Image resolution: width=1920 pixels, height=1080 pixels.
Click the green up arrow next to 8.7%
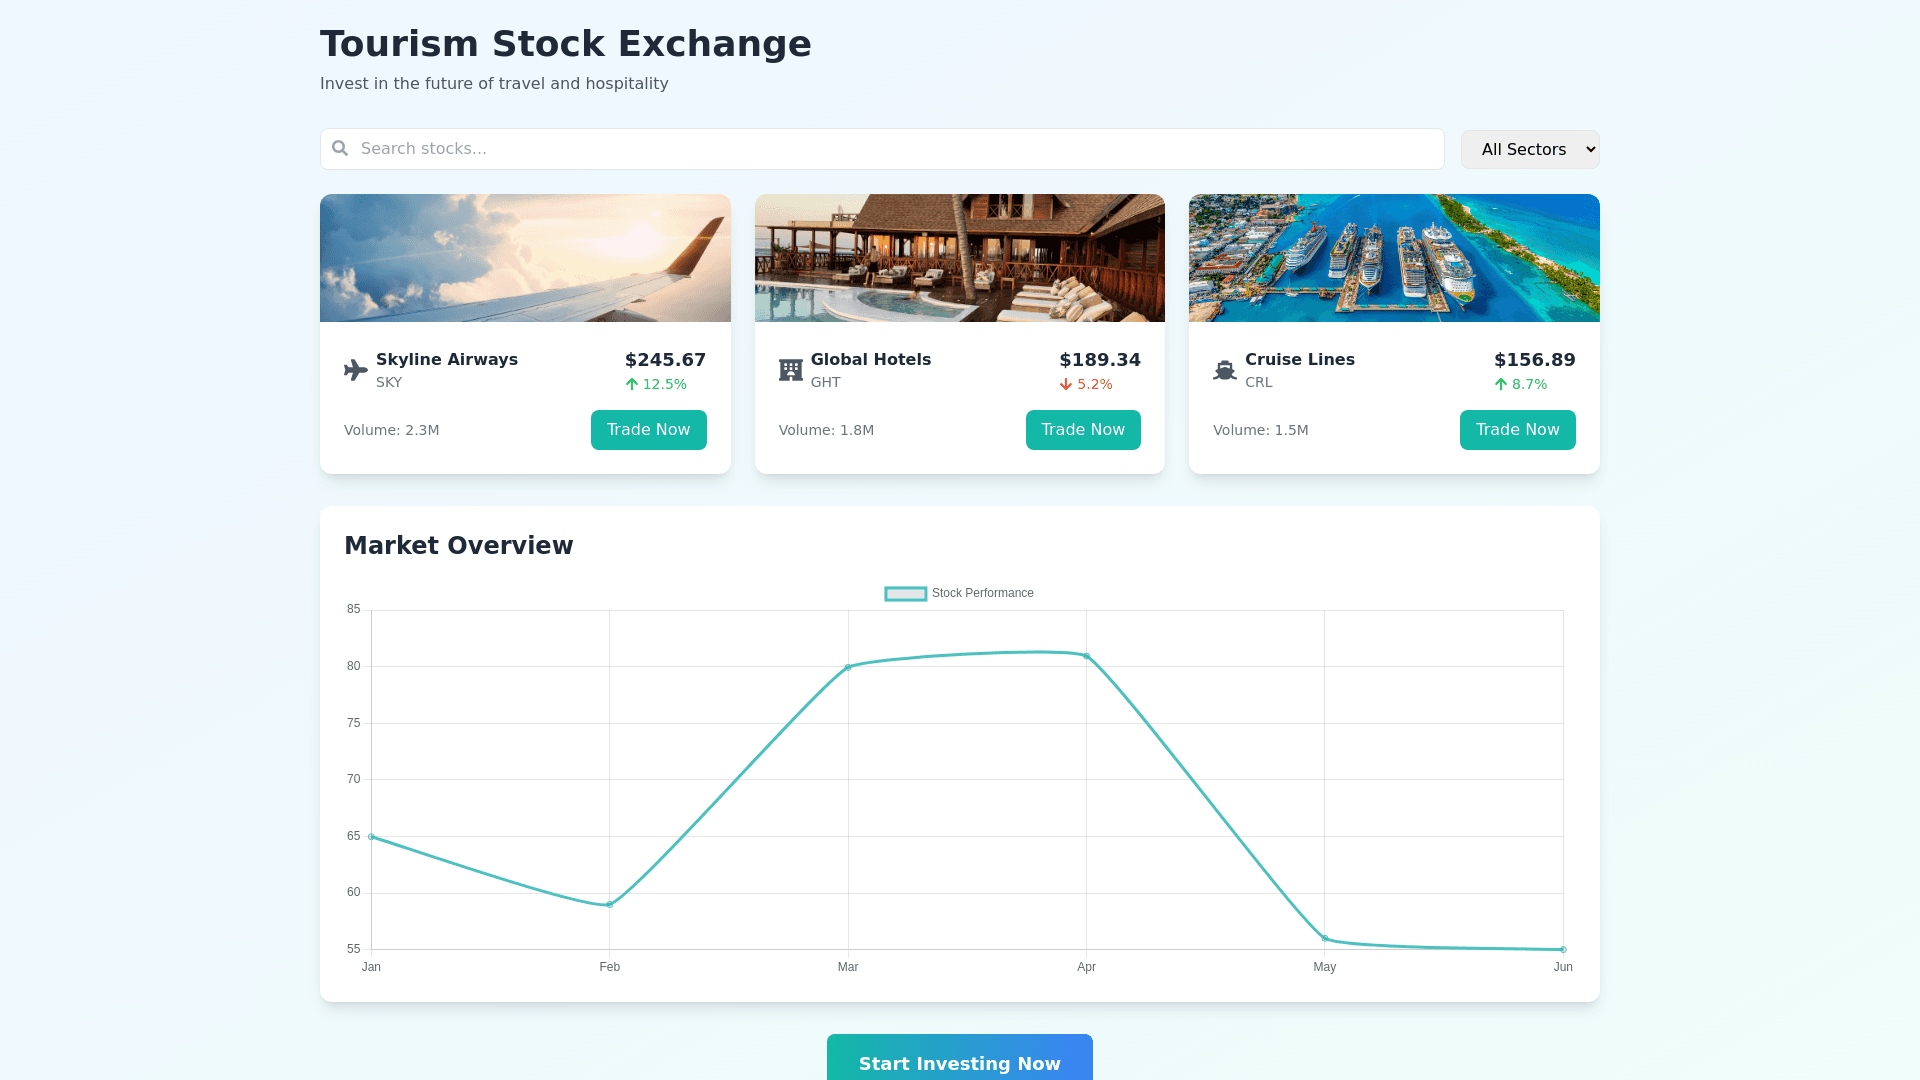pyautogui.click(x=1500, y=384)
